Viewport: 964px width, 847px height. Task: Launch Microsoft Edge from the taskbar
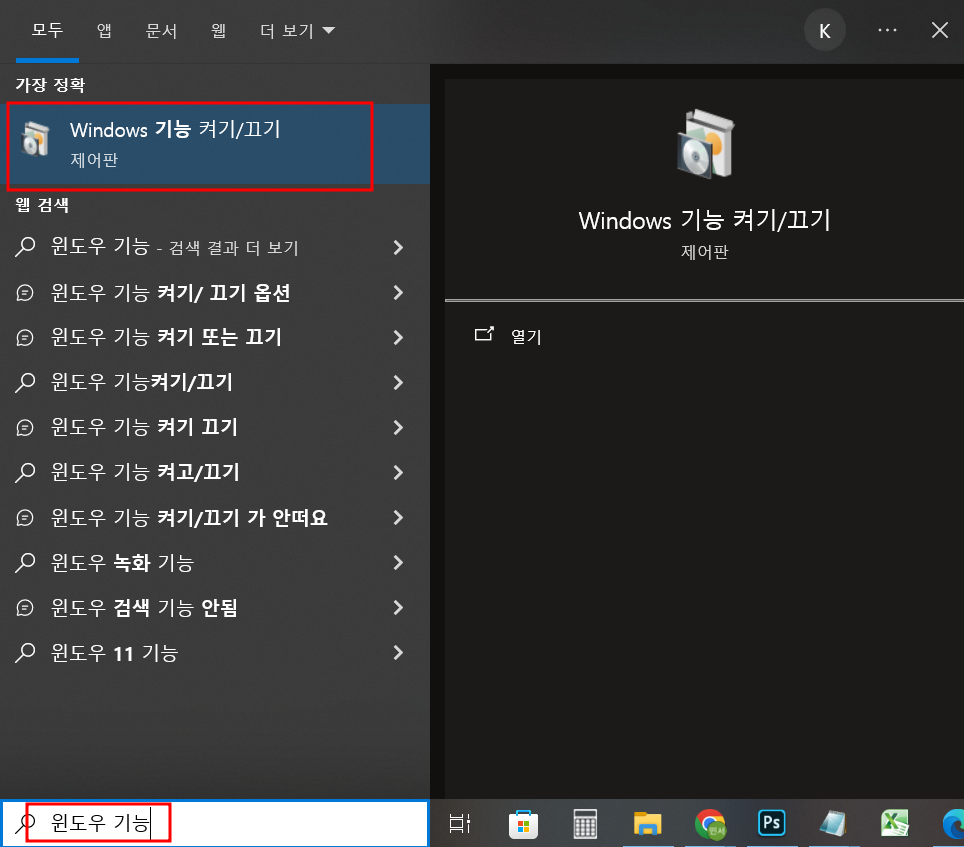click(954, 824)
